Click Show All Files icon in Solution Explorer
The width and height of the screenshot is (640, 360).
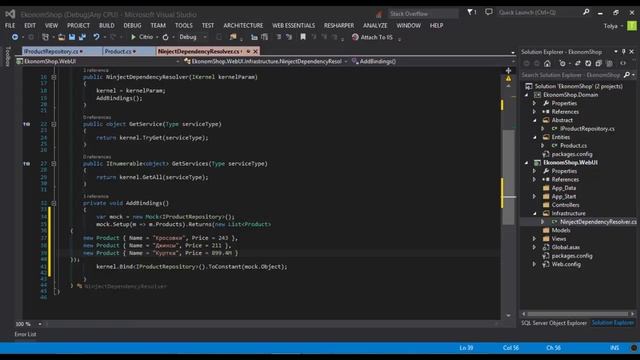609,63
